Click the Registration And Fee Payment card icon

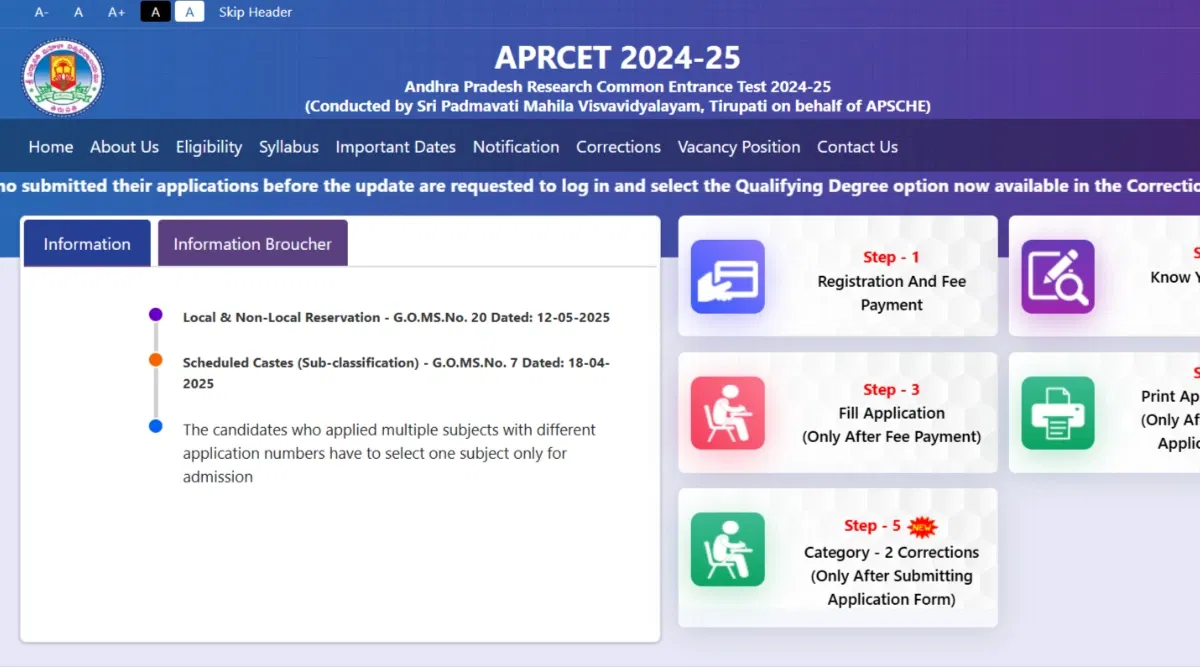pyautogui.click(x=727, y=277)
